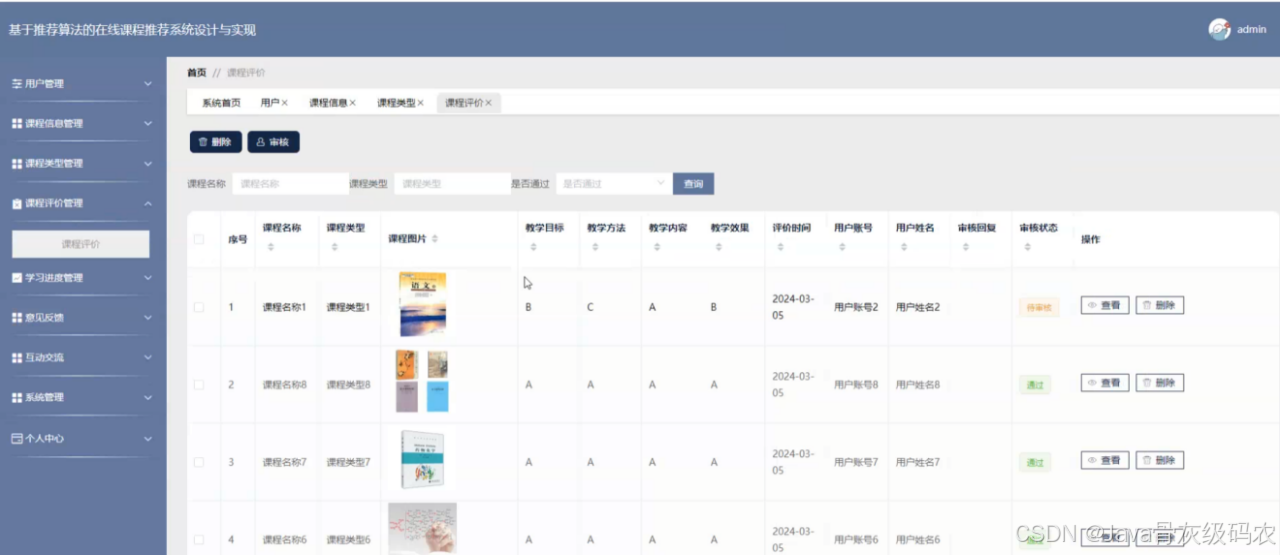1280x555 pixels.
Task: Close the 课程类型 tab
Action: [420, 103]
